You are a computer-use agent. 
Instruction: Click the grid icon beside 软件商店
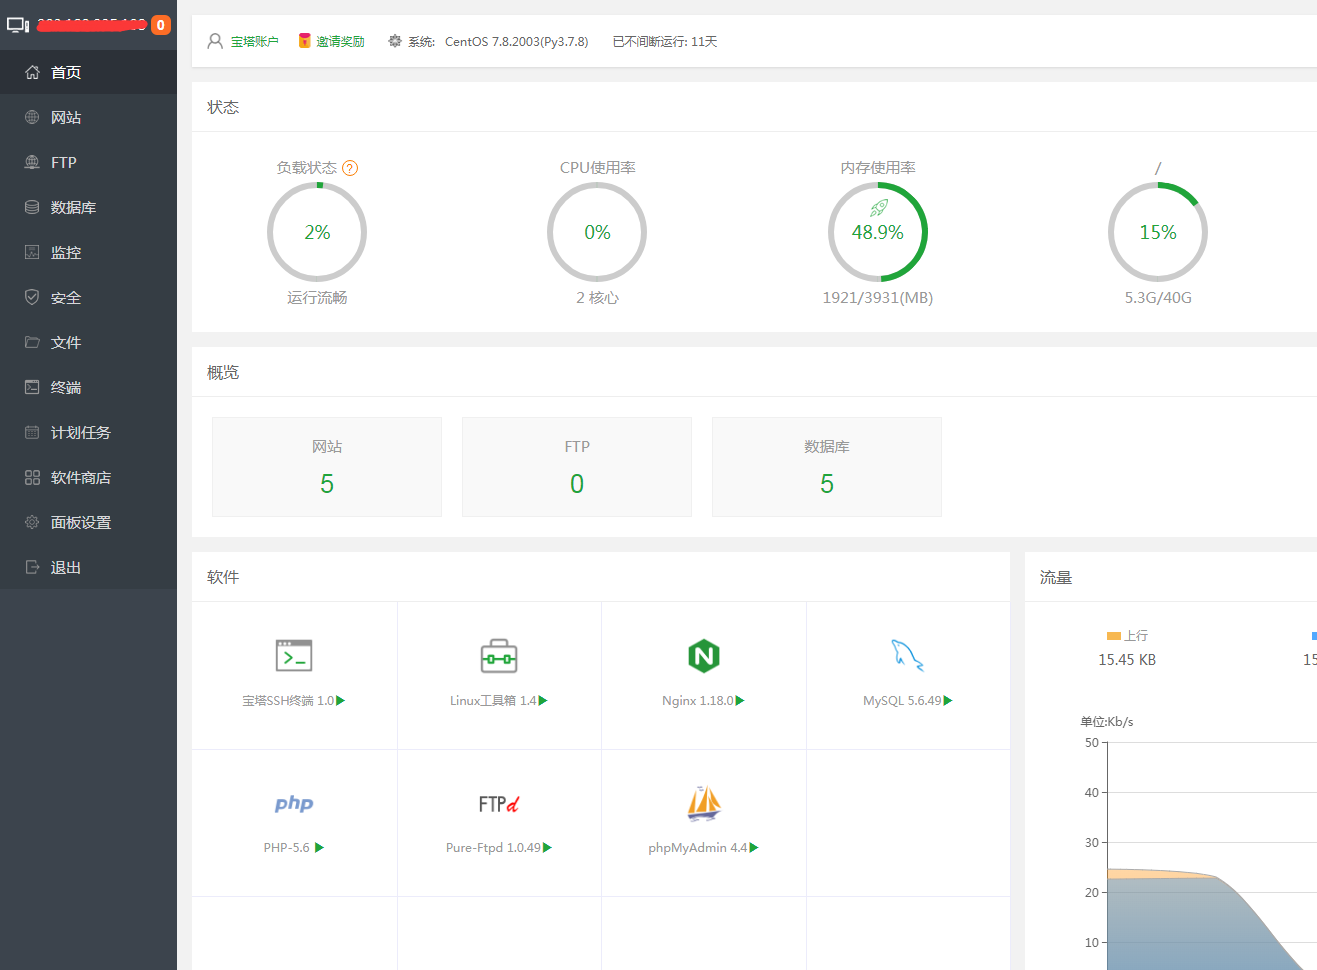[x=32, y=477]
